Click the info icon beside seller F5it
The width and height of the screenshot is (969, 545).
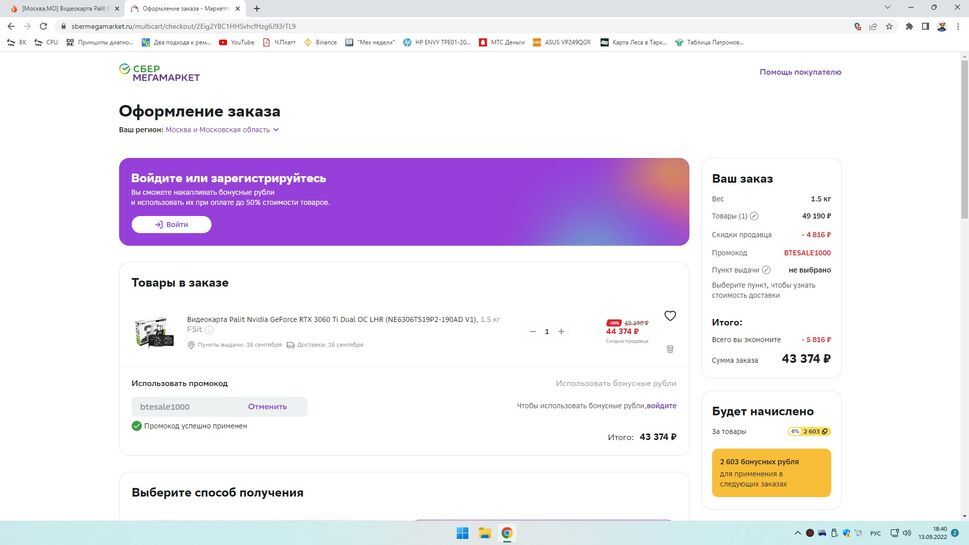(209, 330)
